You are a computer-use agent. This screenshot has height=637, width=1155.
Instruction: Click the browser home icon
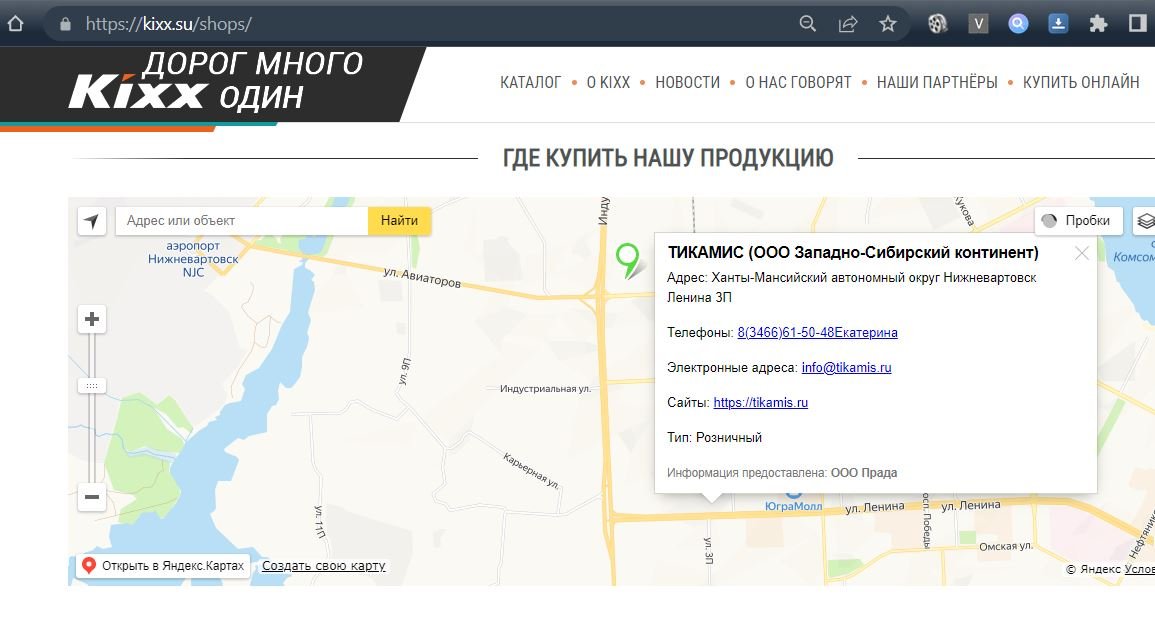[15, 24]
